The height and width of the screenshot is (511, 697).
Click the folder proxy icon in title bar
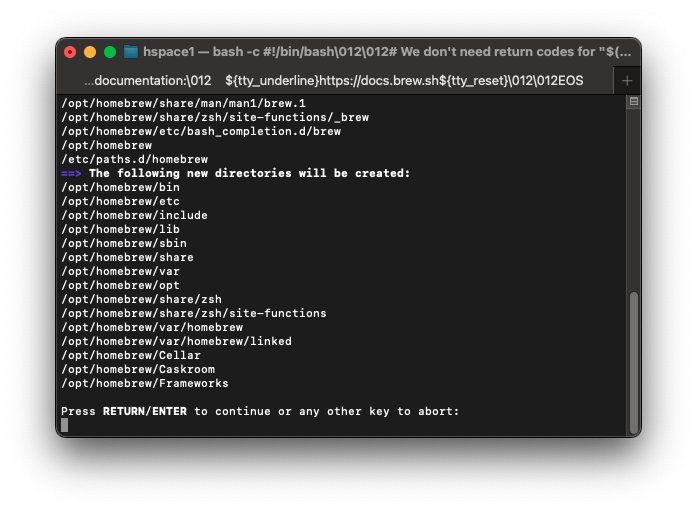tap(131, 52)
